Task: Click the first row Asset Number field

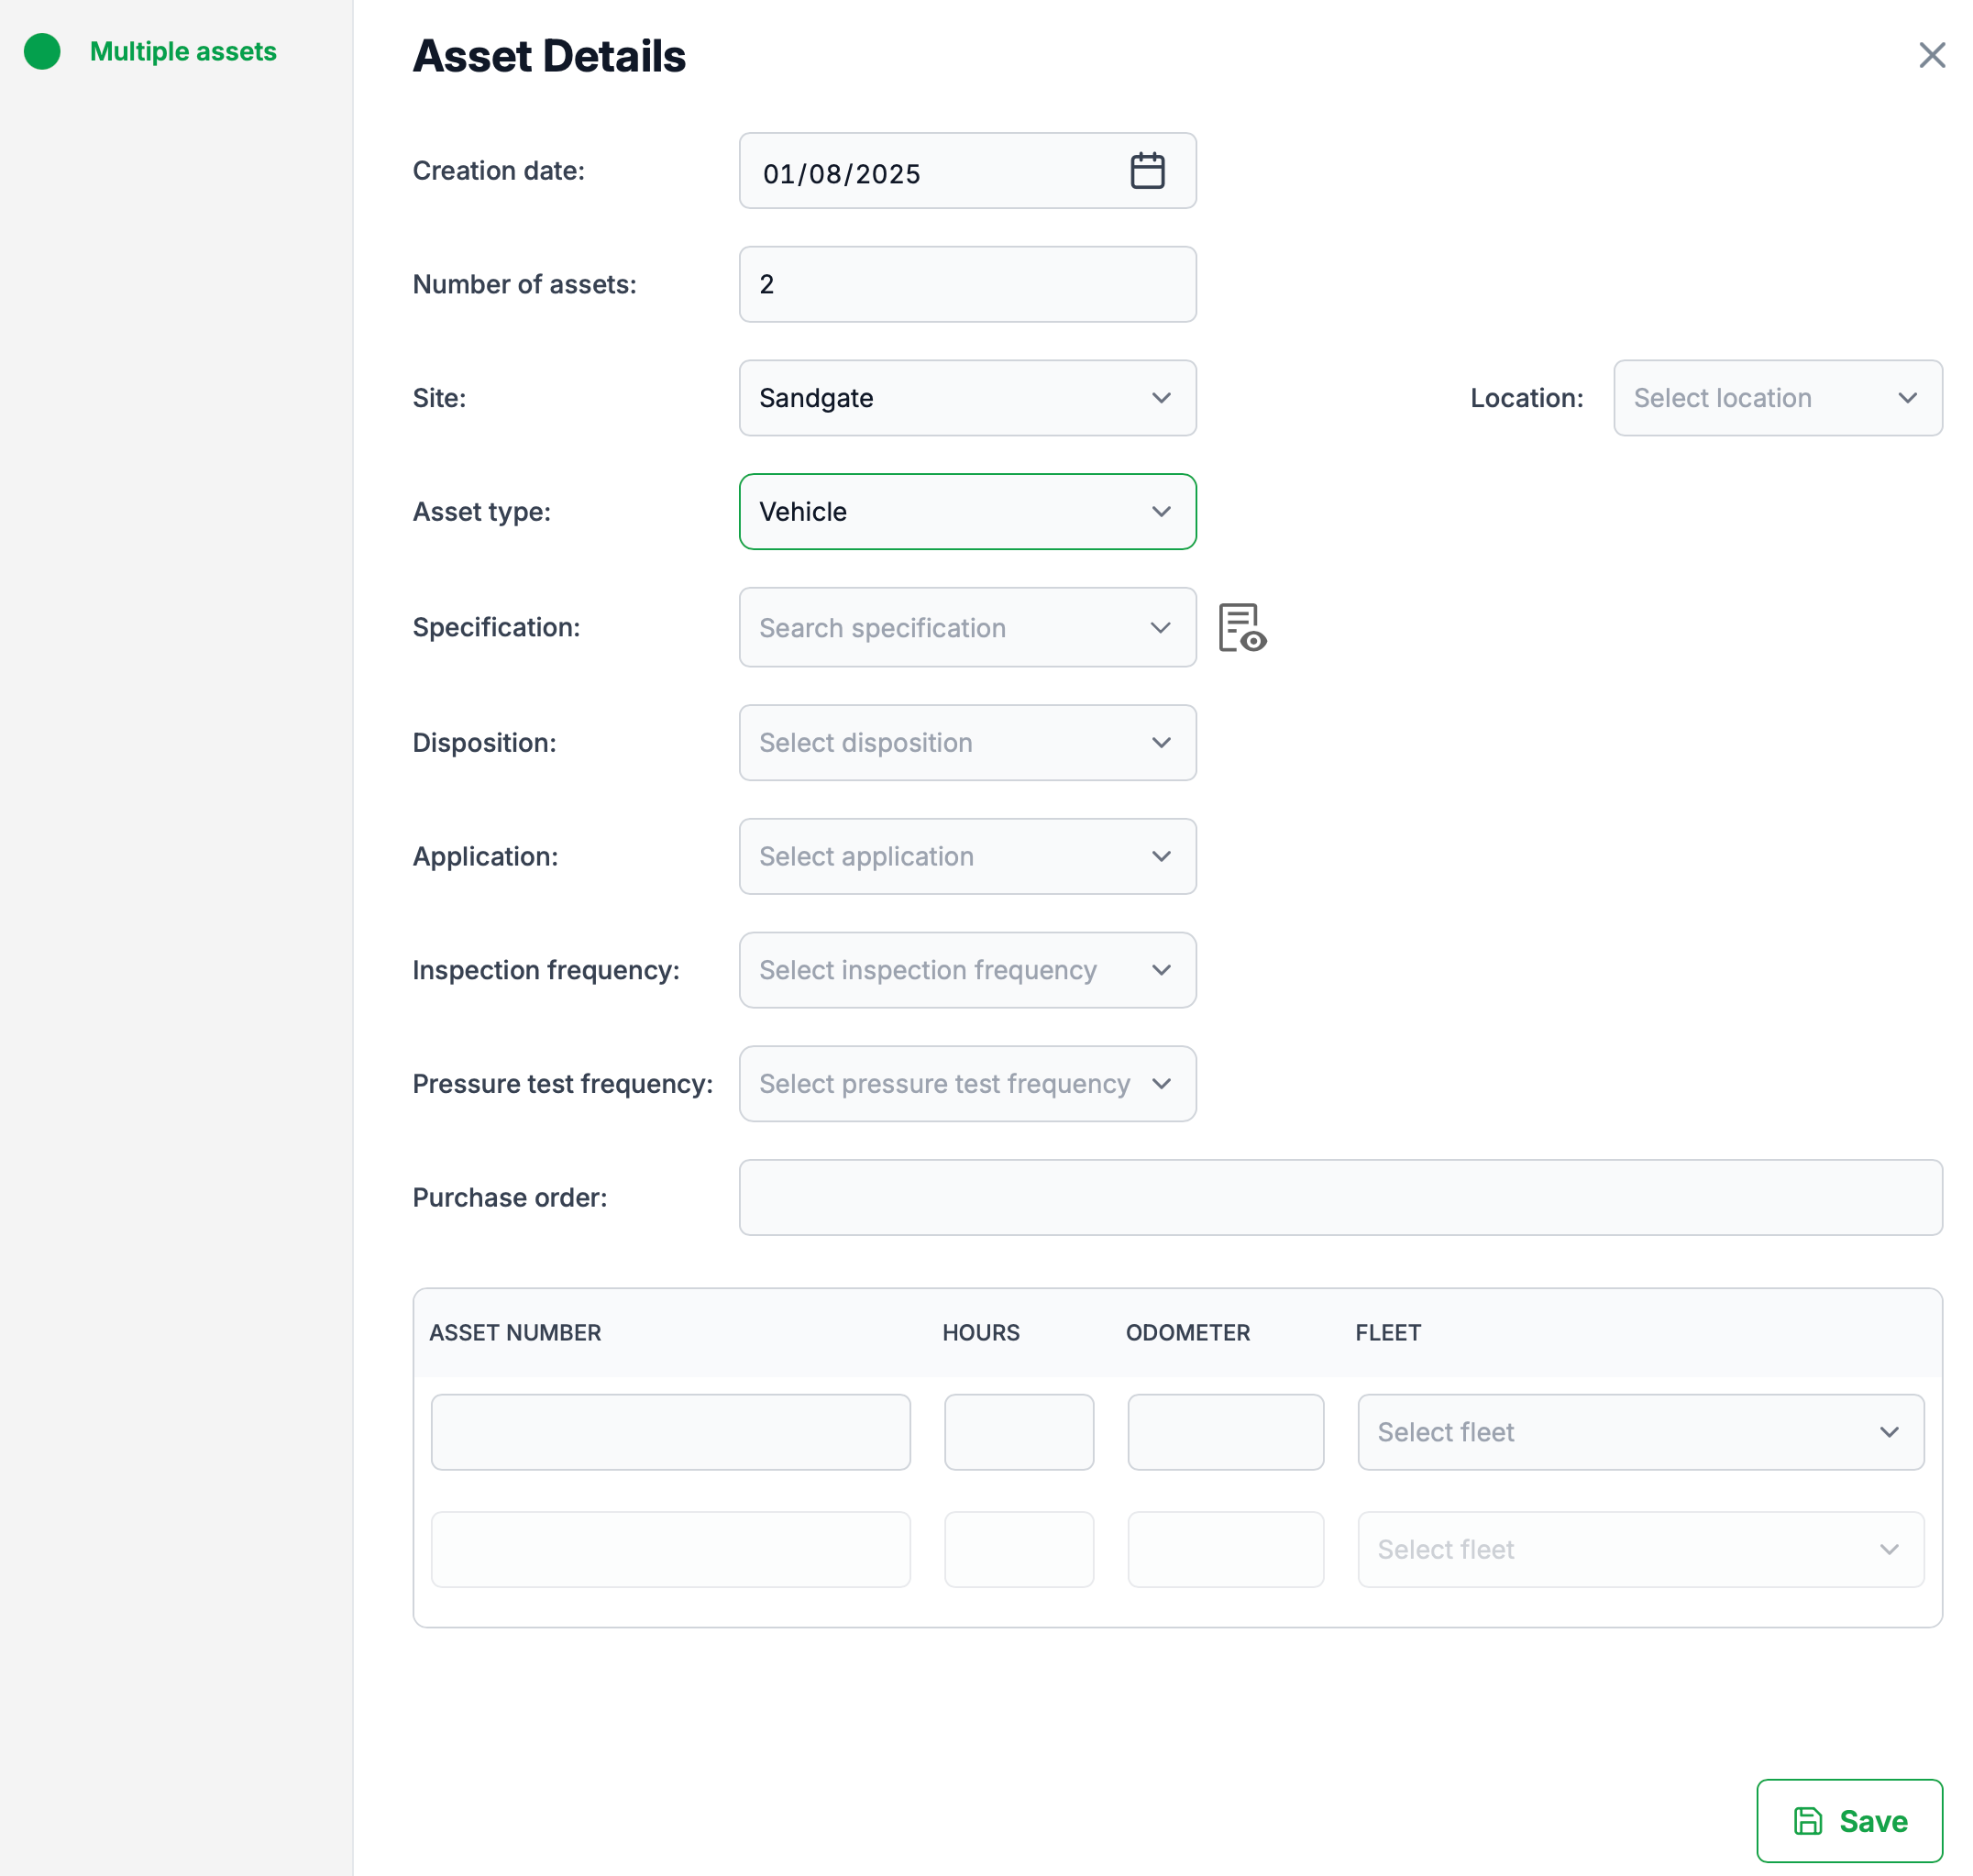Action: pos(670,1432)
